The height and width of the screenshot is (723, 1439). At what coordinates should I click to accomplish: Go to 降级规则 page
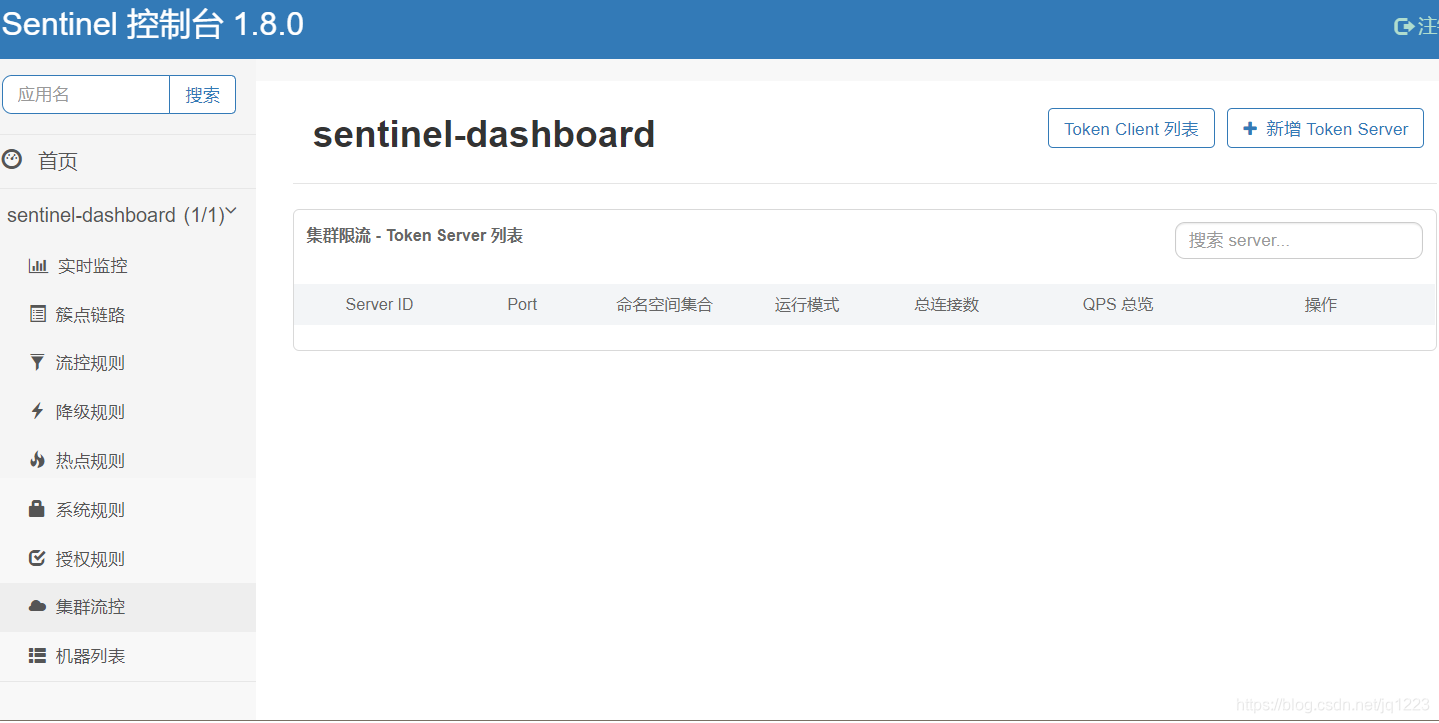[128, 412]
